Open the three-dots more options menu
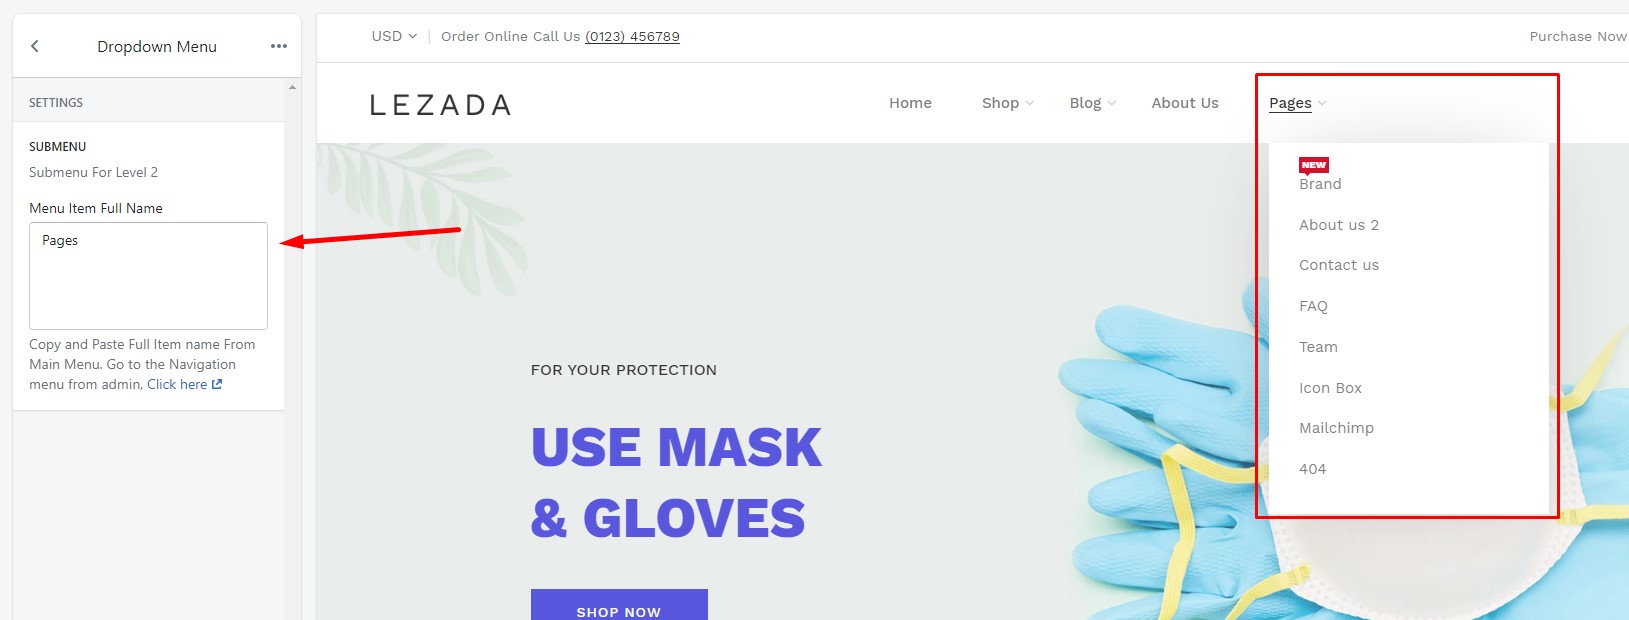1629x620 pixels. (x=279, y=46)
